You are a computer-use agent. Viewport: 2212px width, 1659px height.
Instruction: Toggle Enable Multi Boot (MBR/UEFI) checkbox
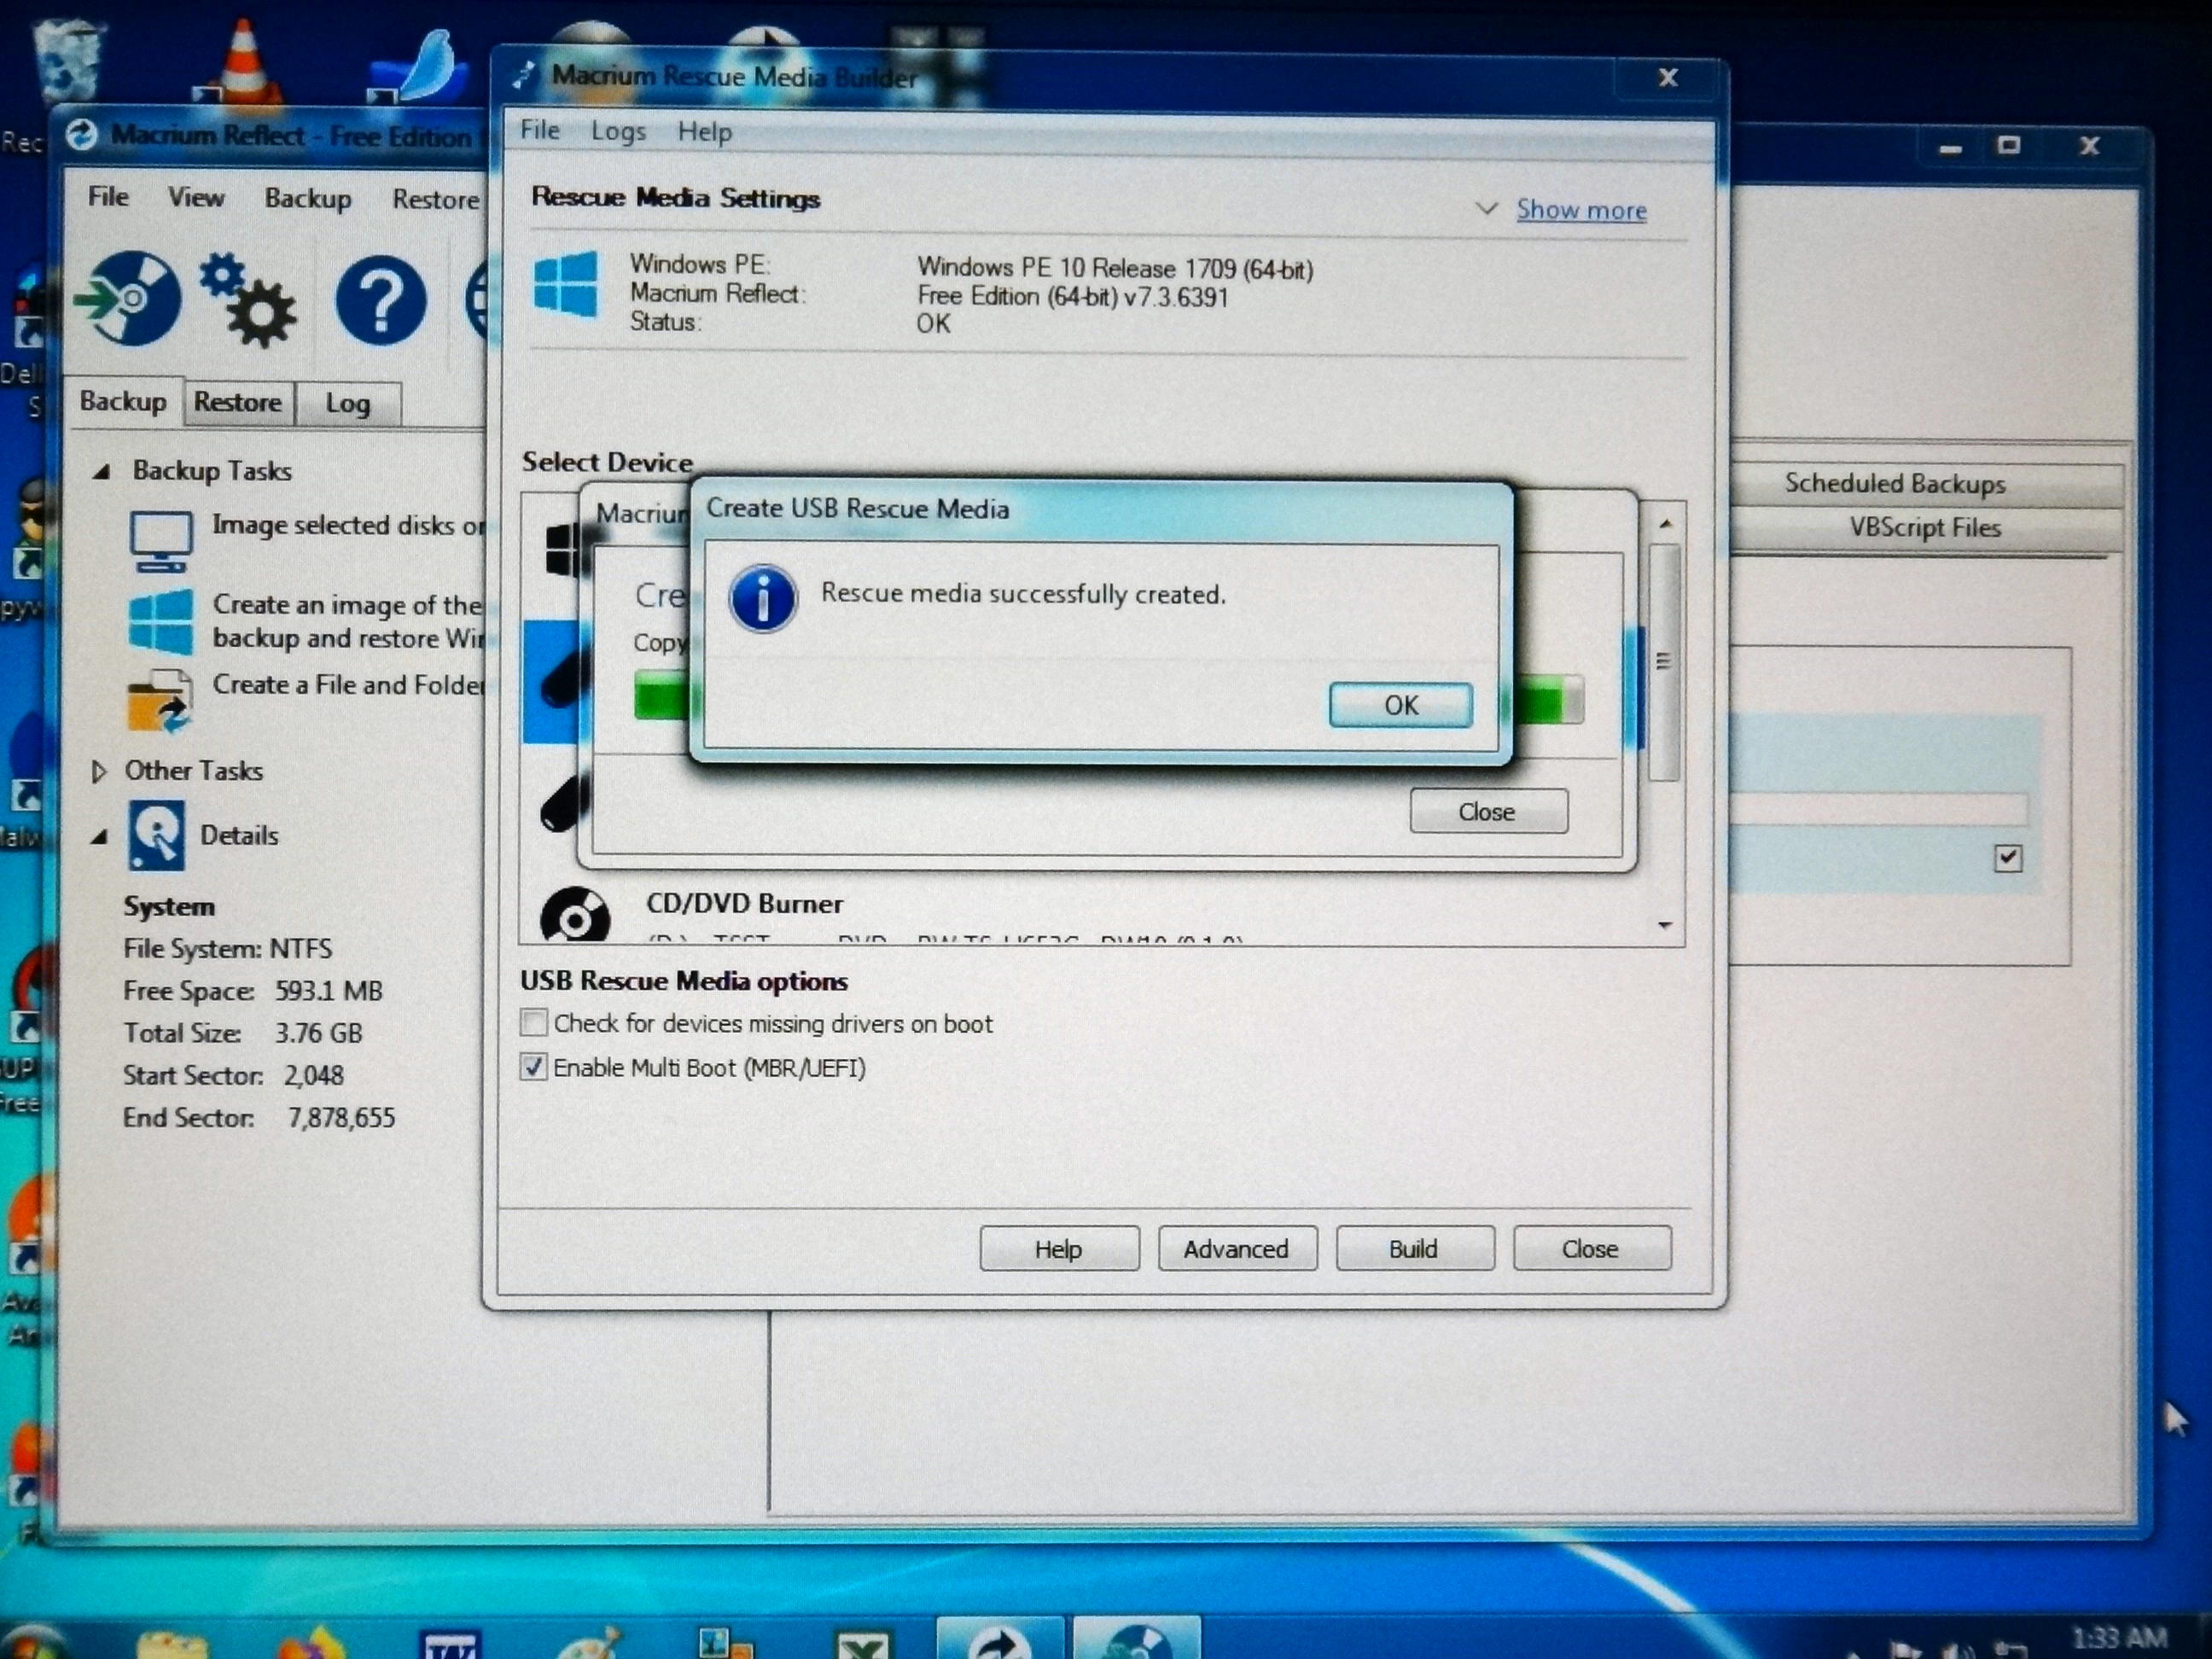tap(534, 1067)
